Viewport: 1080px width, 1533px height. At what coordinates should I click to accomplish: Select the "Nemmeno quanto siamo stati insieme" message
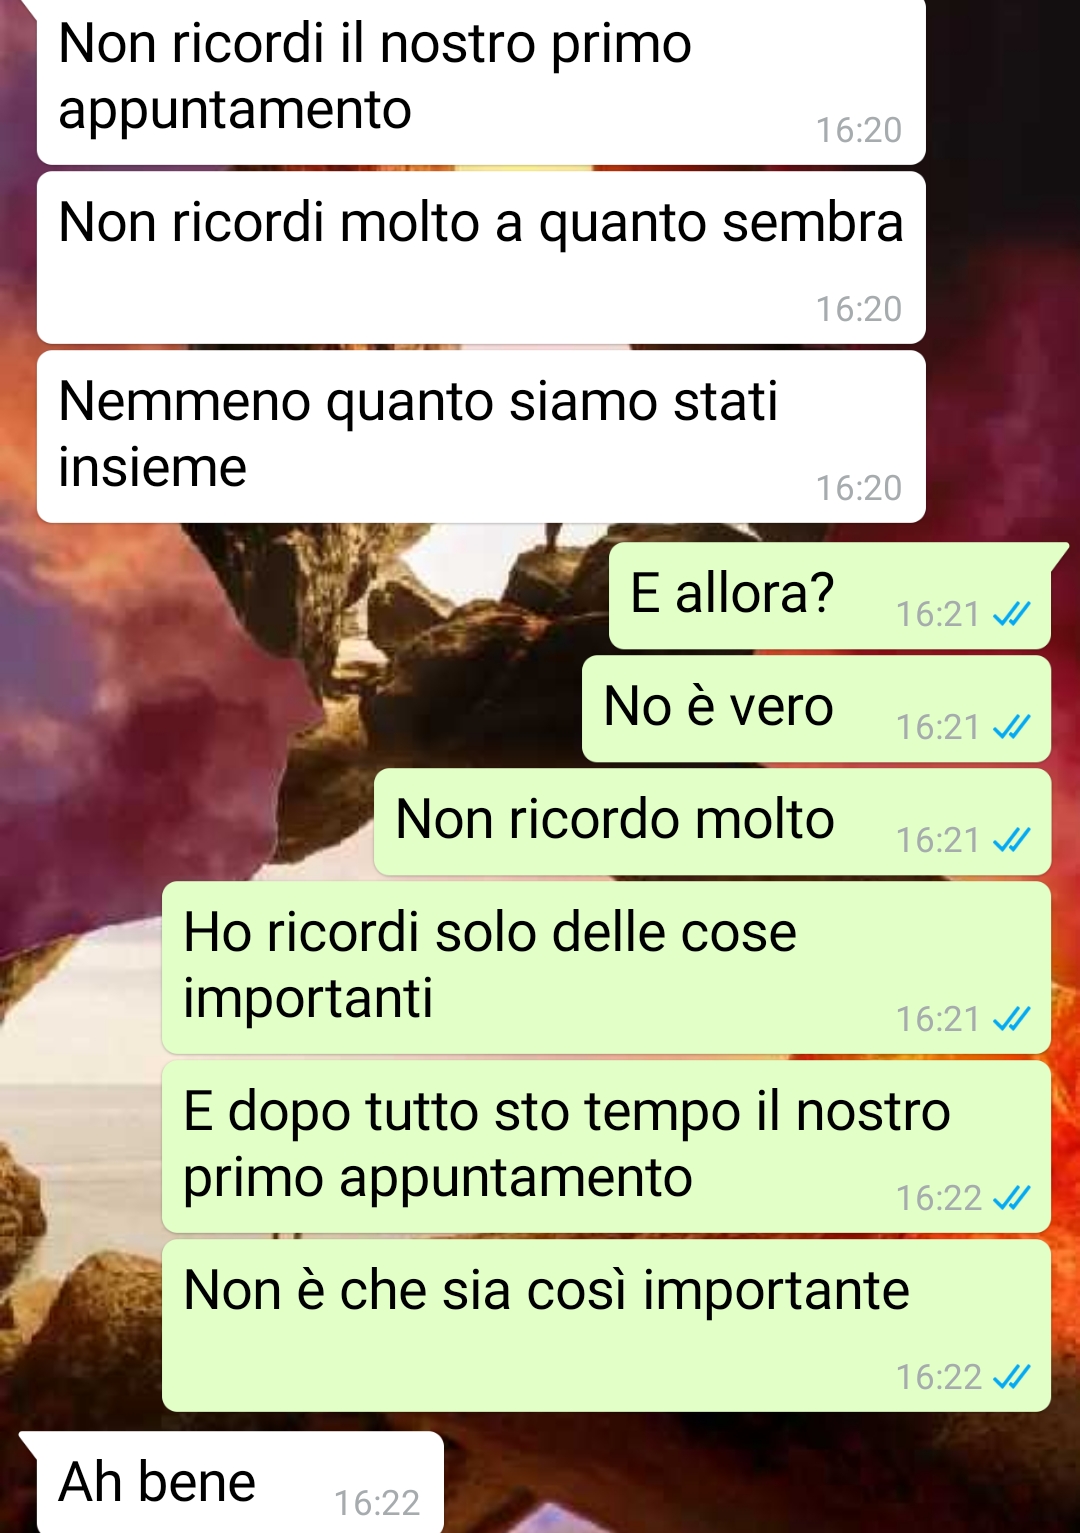click(x=481, y=436)
